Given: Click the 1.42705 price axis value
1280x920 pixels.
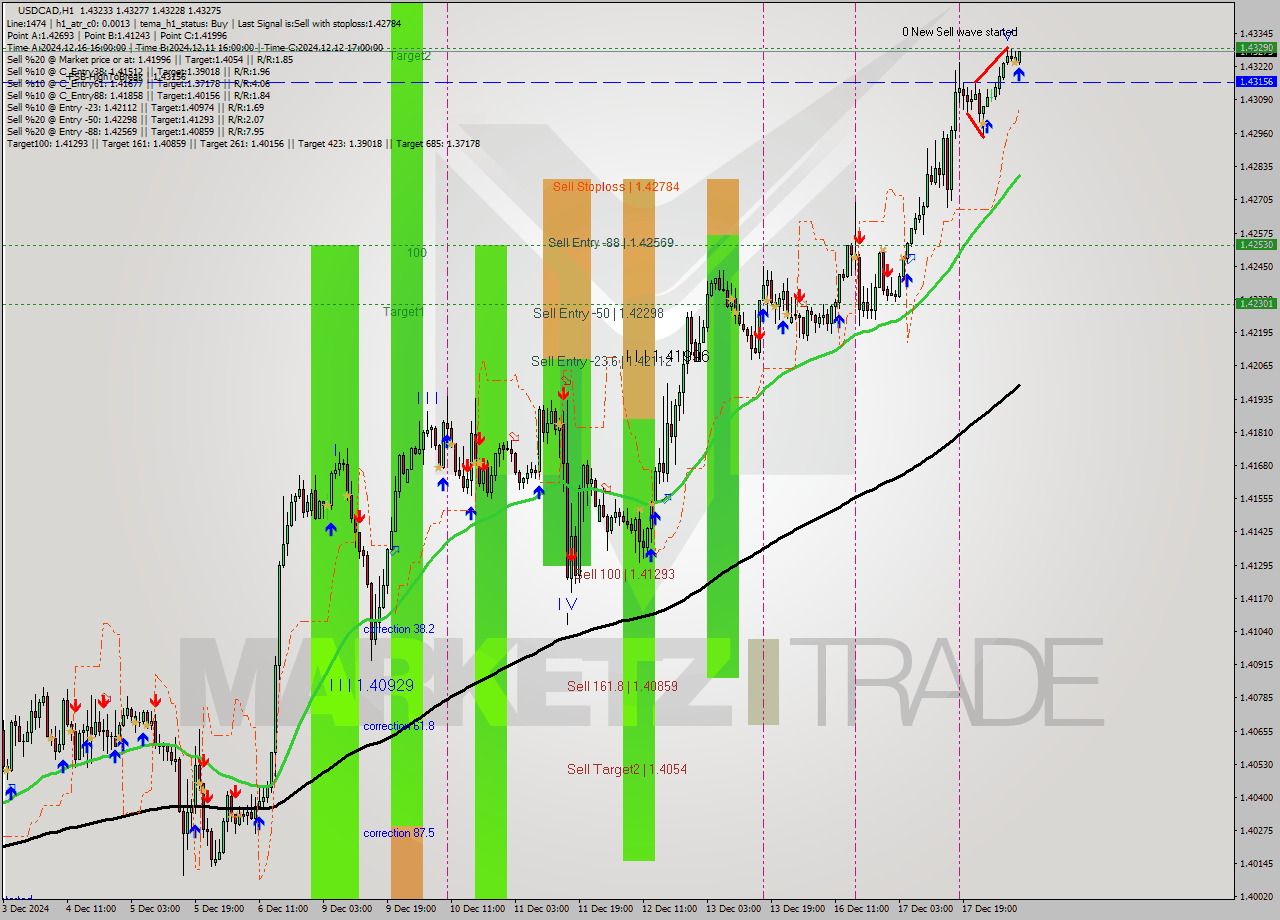Looking at the screenshot, I should (1256, 200).
